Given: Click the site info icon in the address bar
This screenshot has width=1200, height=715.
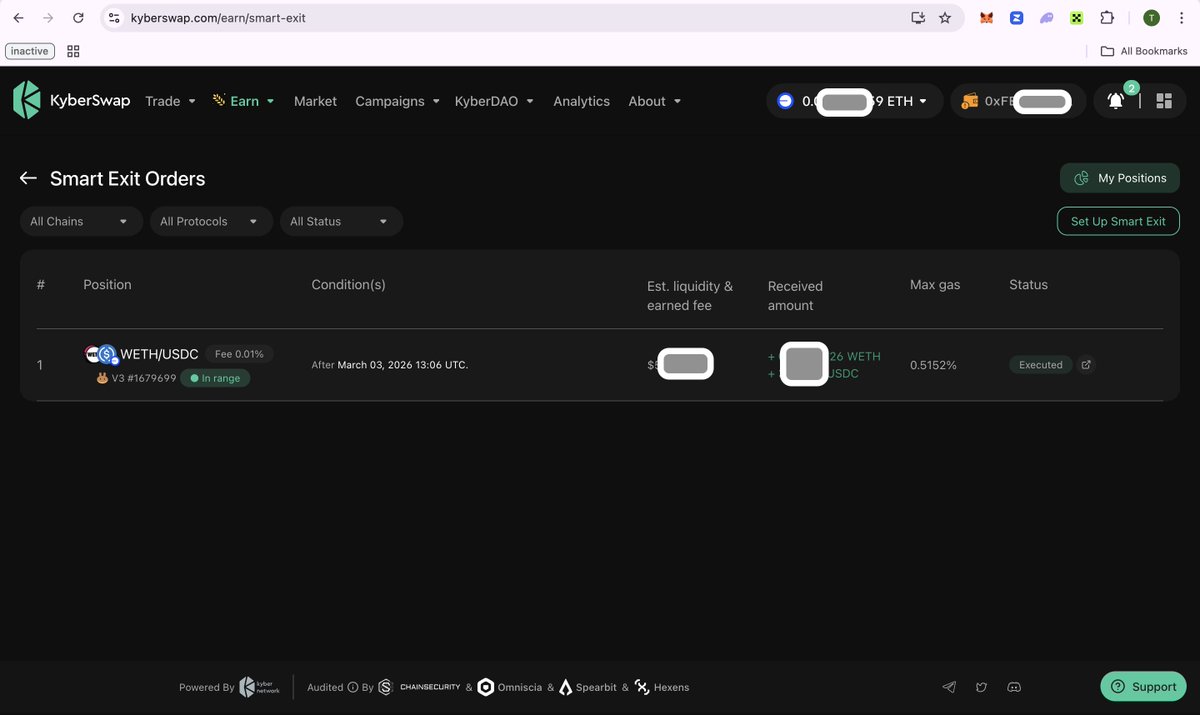Looking at the screenshot, I should tap(113, 18).
